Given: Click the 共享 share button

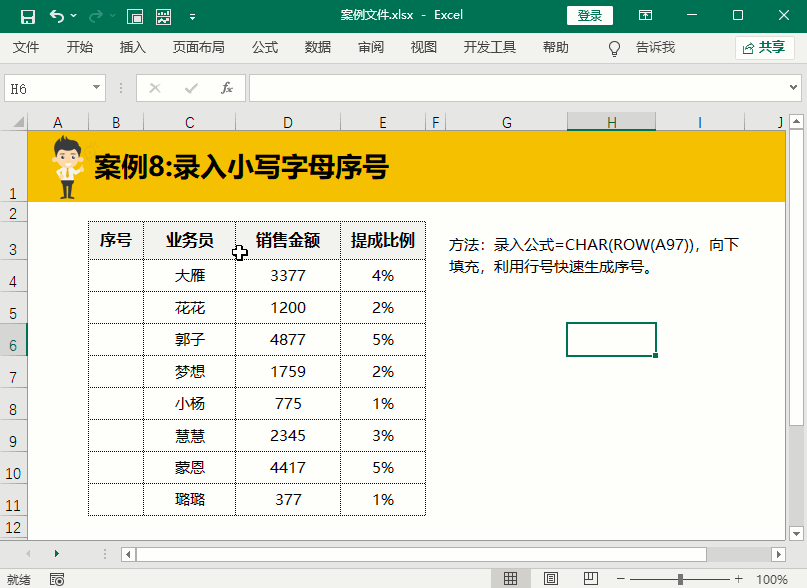Looking at the screenshot, I should pos(764,47).
